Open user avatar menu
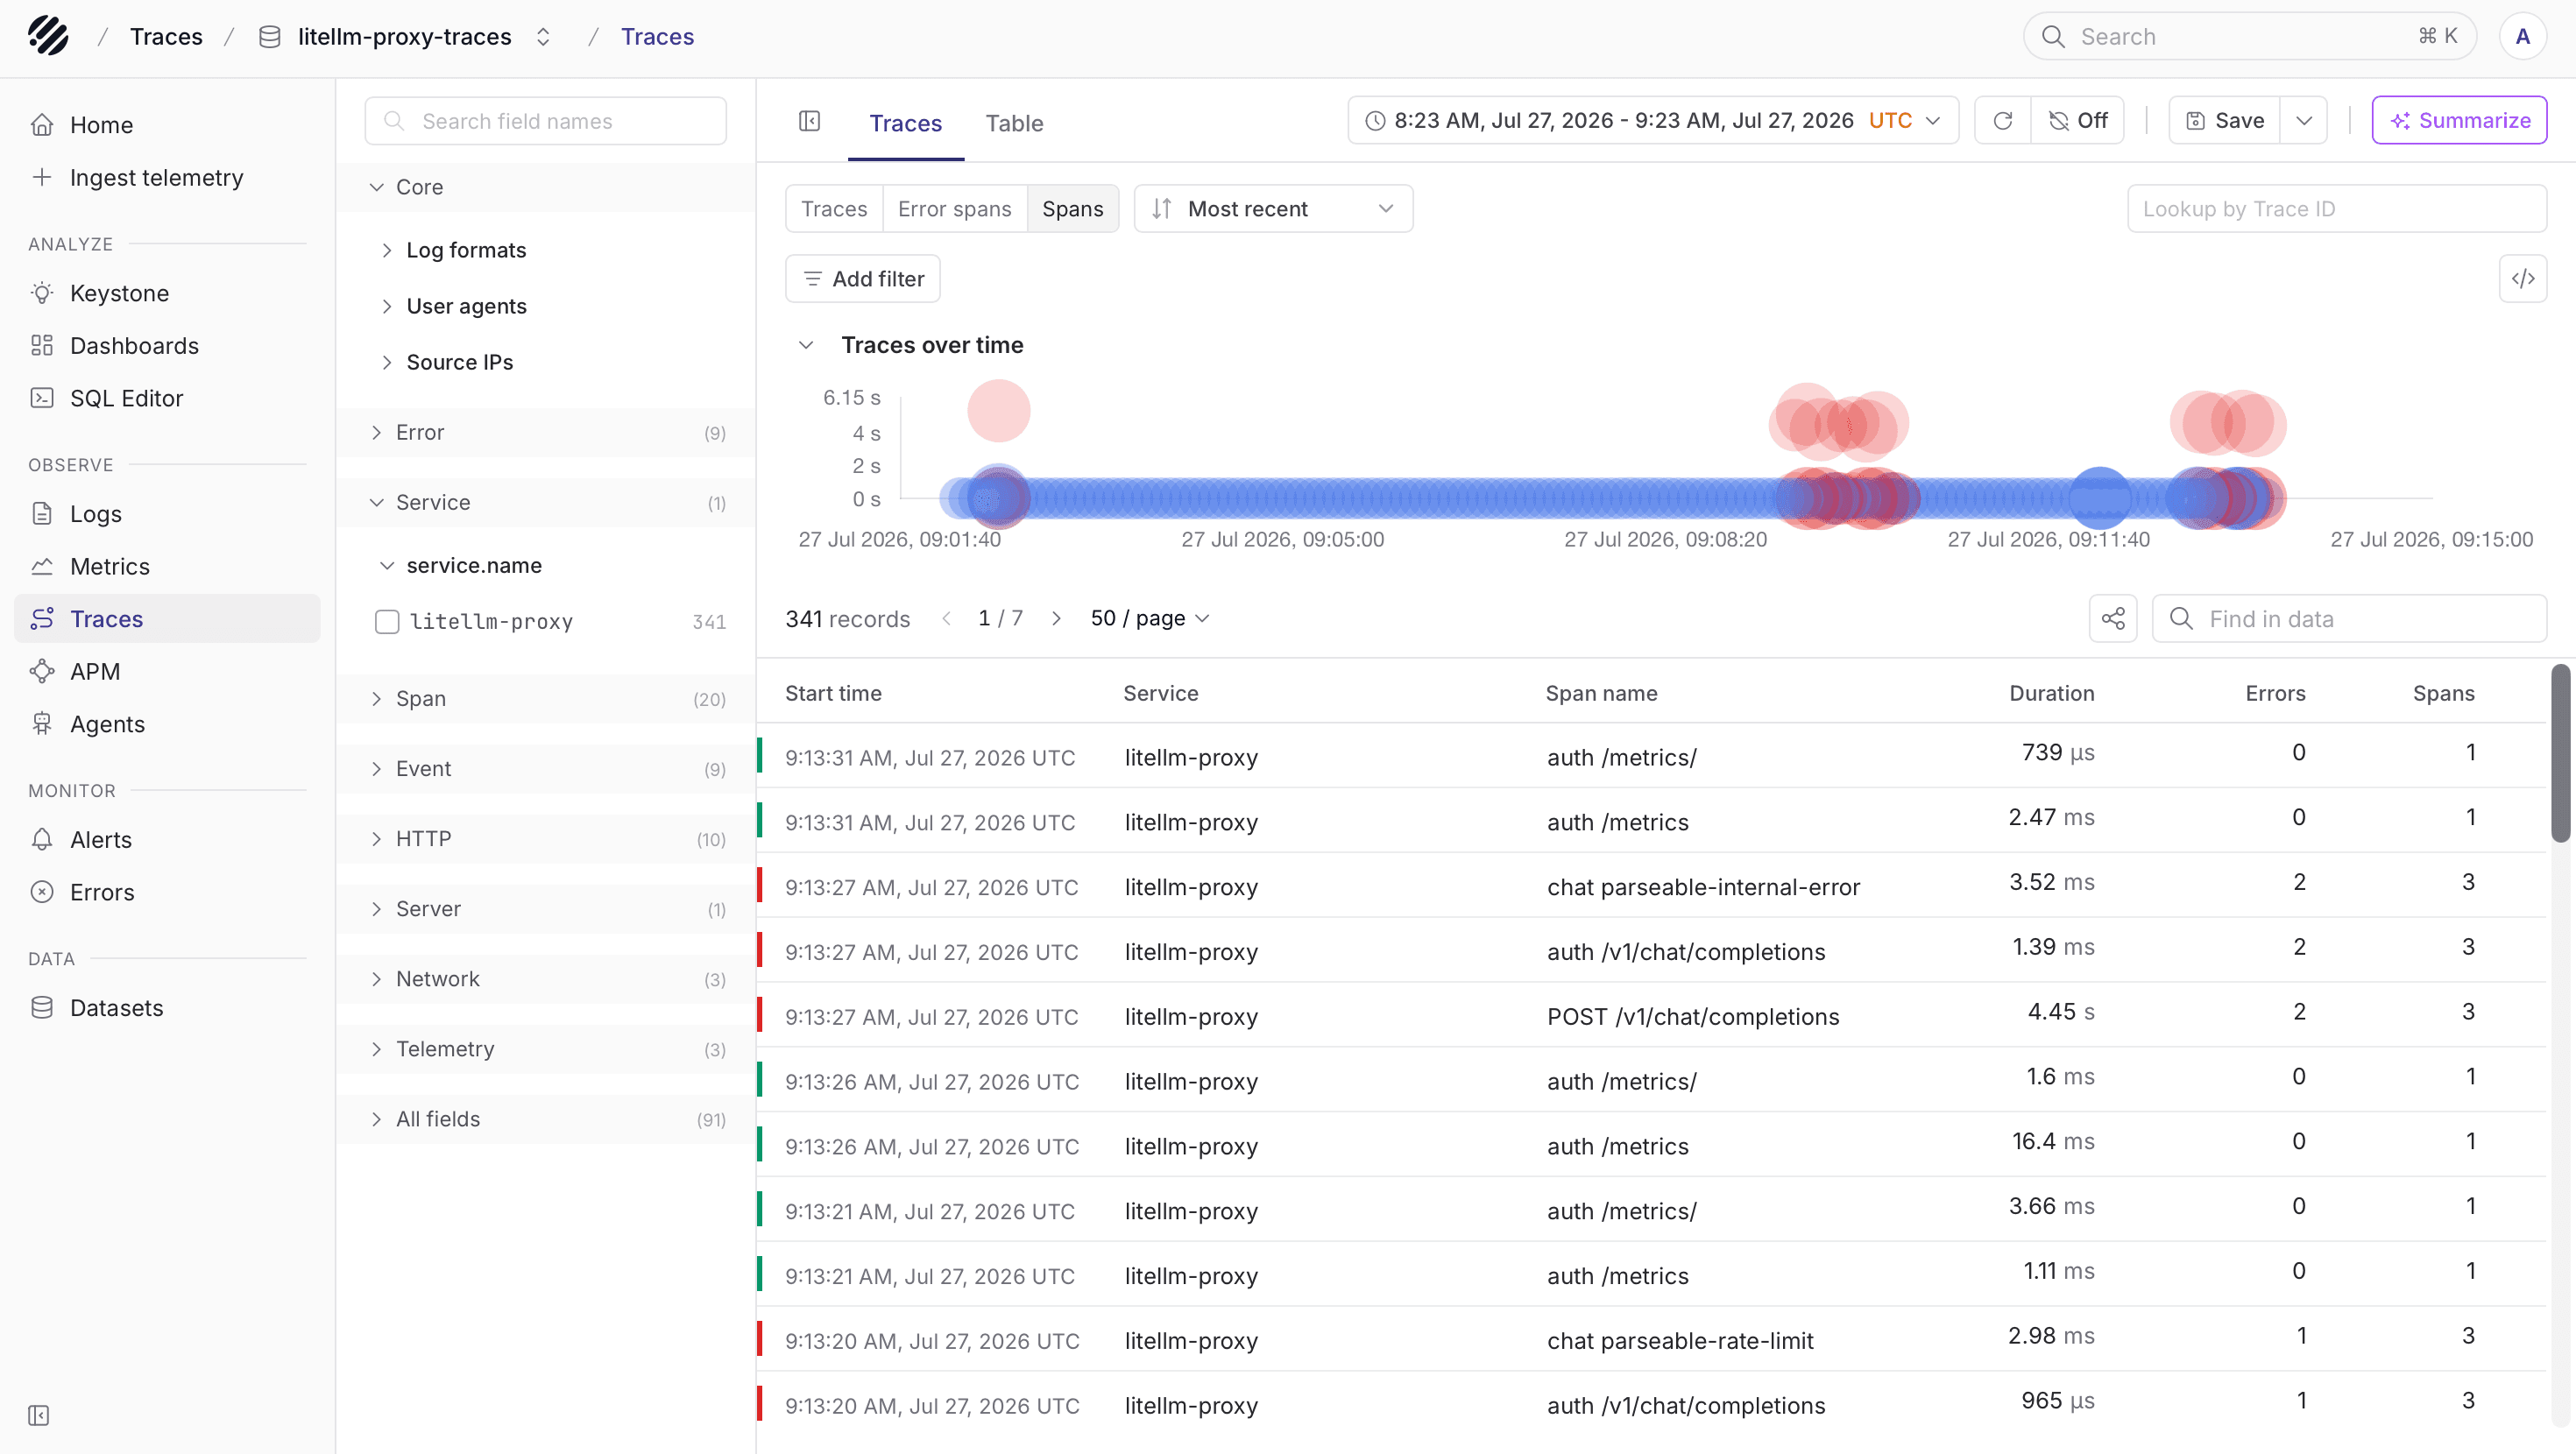 [x=2522, y=36]
